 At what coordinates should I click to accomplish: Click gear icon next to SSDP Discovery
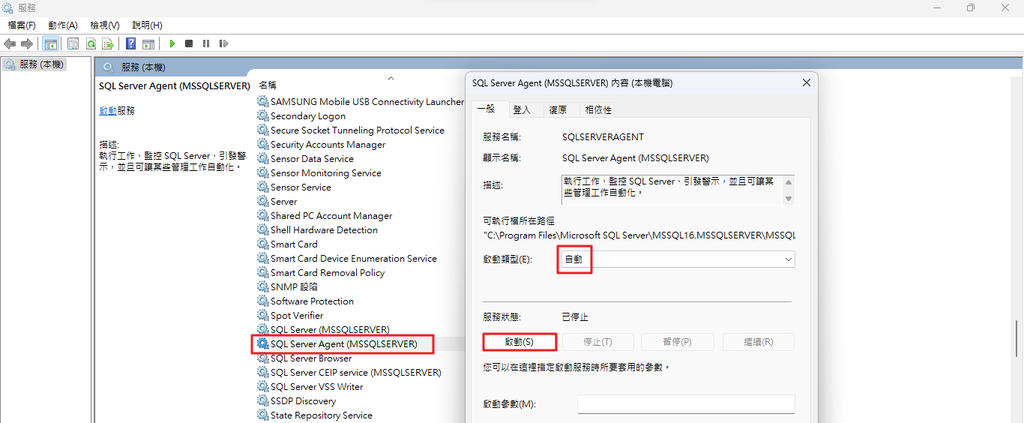(x=263, y=401)
